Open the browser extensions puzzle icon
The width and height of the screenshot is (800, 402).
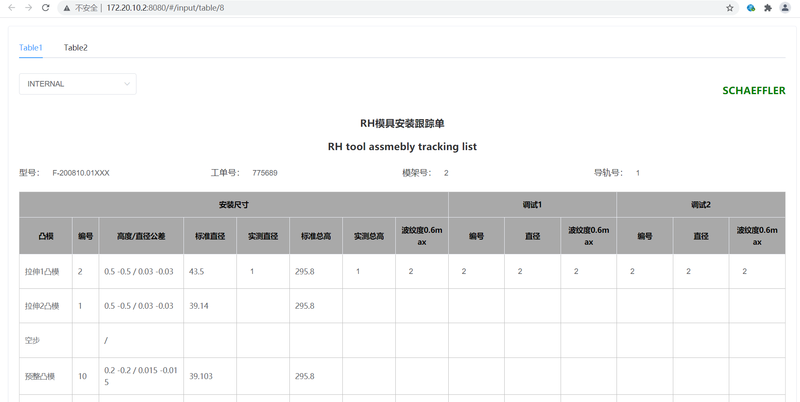pos(768,8)
